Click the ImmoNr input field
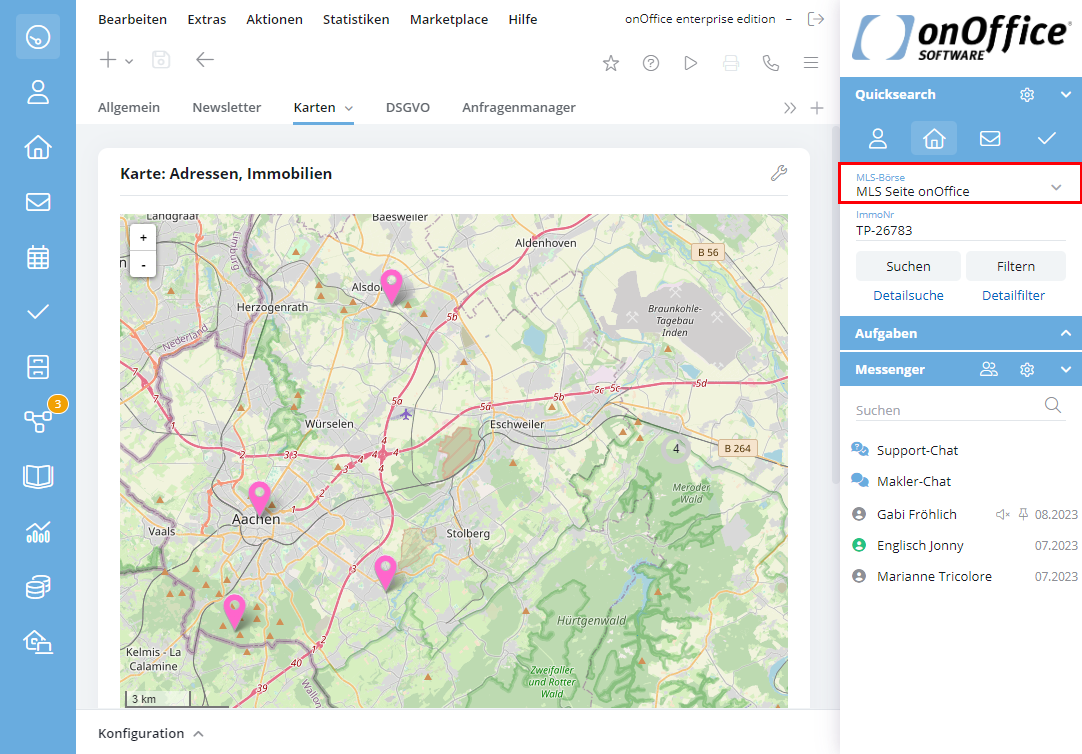Viewport: 1082px width, 754px height. [960, 230]
